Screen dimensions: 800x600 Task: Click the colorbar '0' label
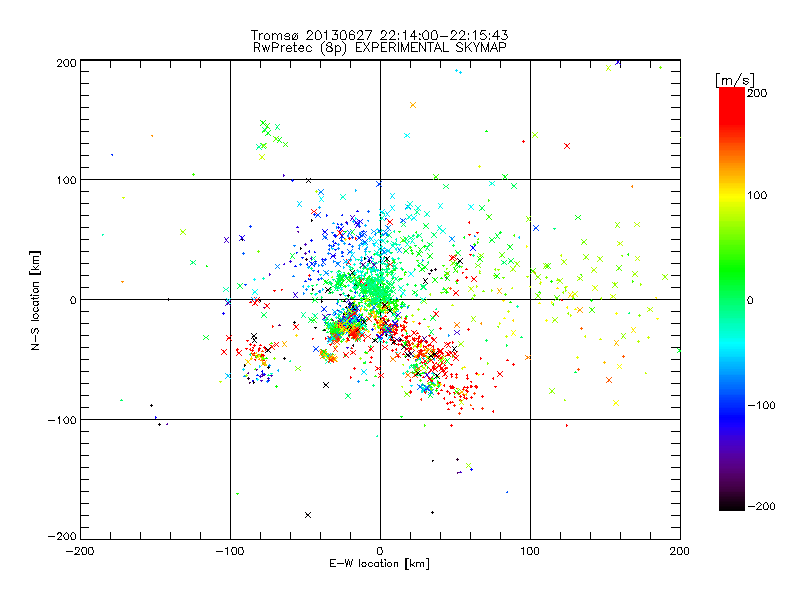[750, 300]
